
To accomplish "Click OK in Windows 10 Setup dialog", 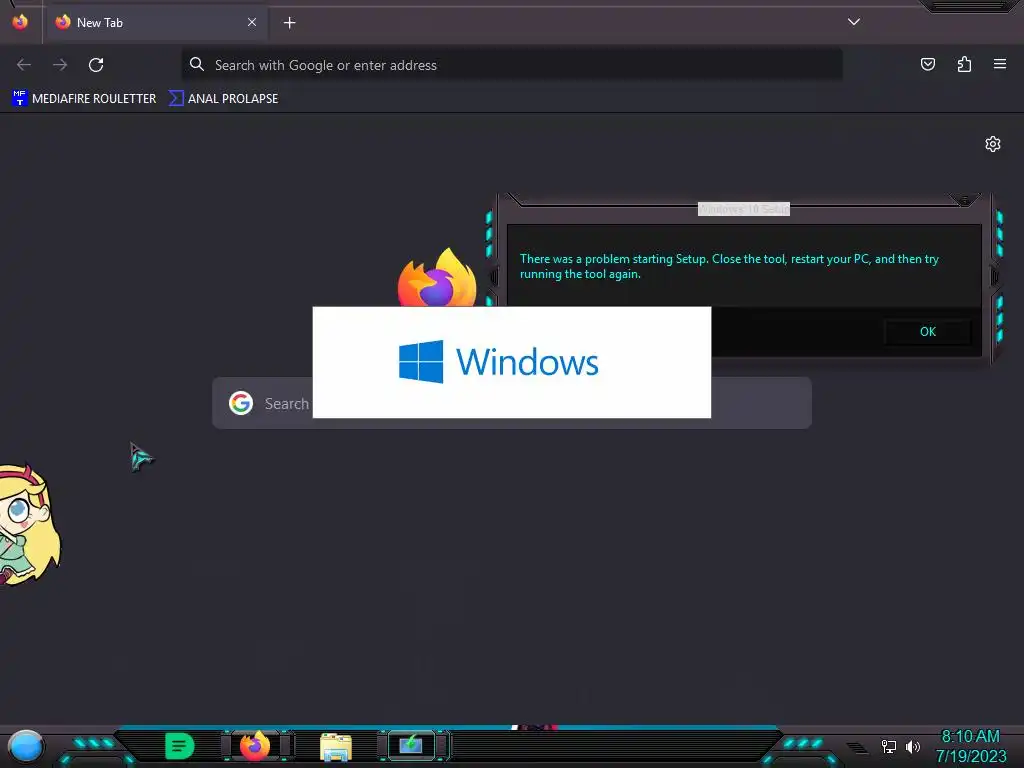I will (927, 332).
